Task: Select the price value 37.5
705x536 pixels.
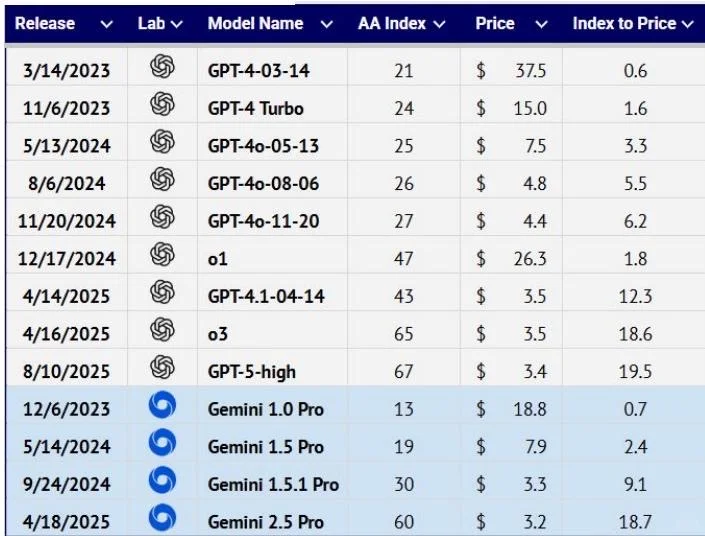Action: click(531, 71)
